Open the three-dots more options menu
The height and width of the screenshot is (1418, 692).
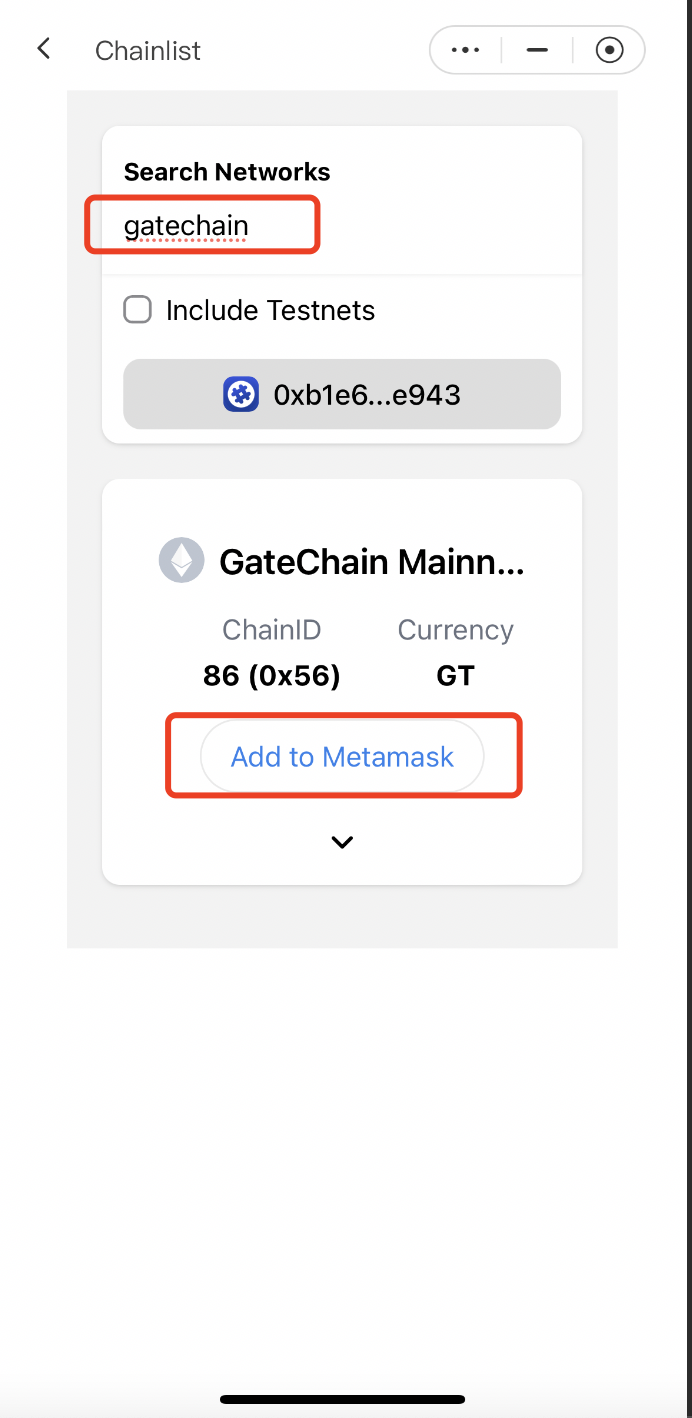[x=465, y=50]
